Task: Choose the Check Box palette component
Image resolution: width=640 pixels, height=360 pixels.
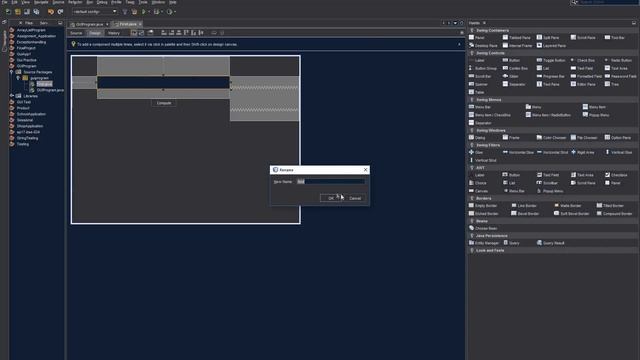Action: coord(582,60)
